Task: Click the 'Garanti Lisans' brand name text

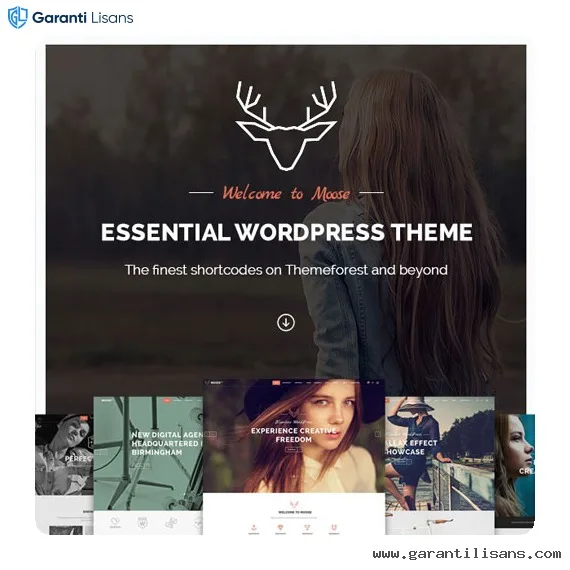Action: (83, 17)
